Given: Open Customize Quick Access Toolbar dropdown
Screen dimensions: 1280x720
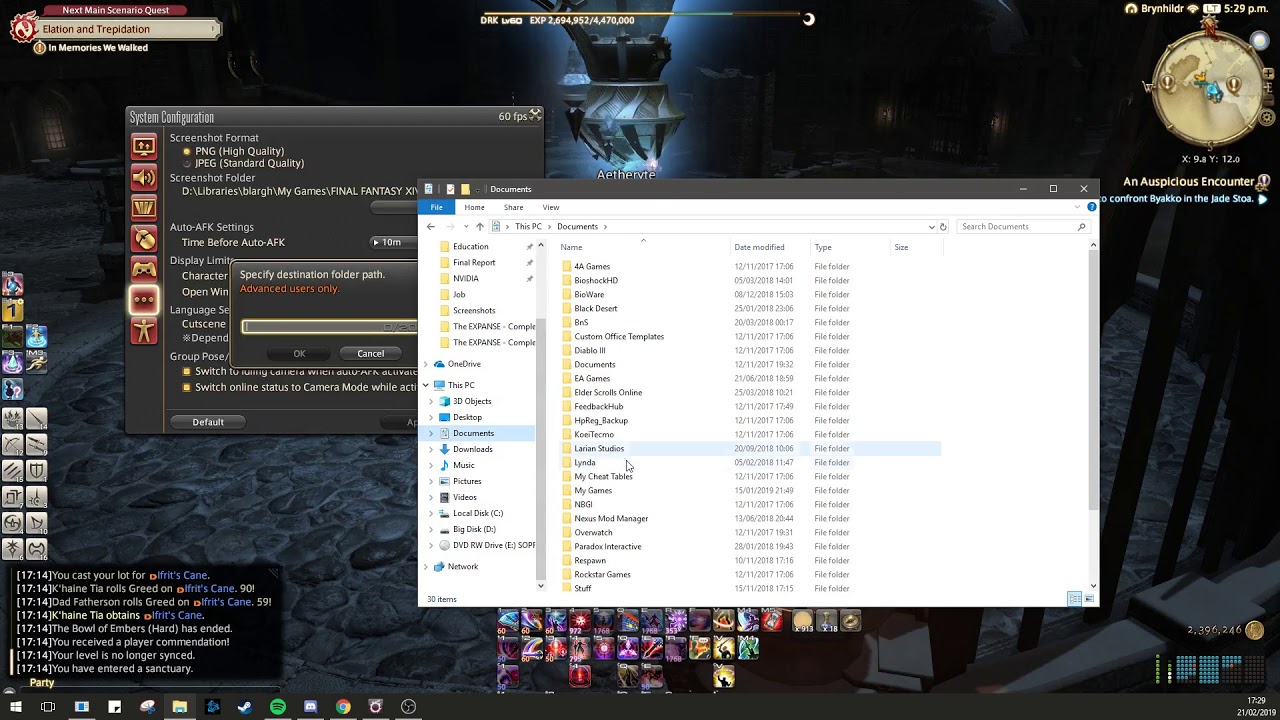Looking at the screenshot, I should pos(479,189).
